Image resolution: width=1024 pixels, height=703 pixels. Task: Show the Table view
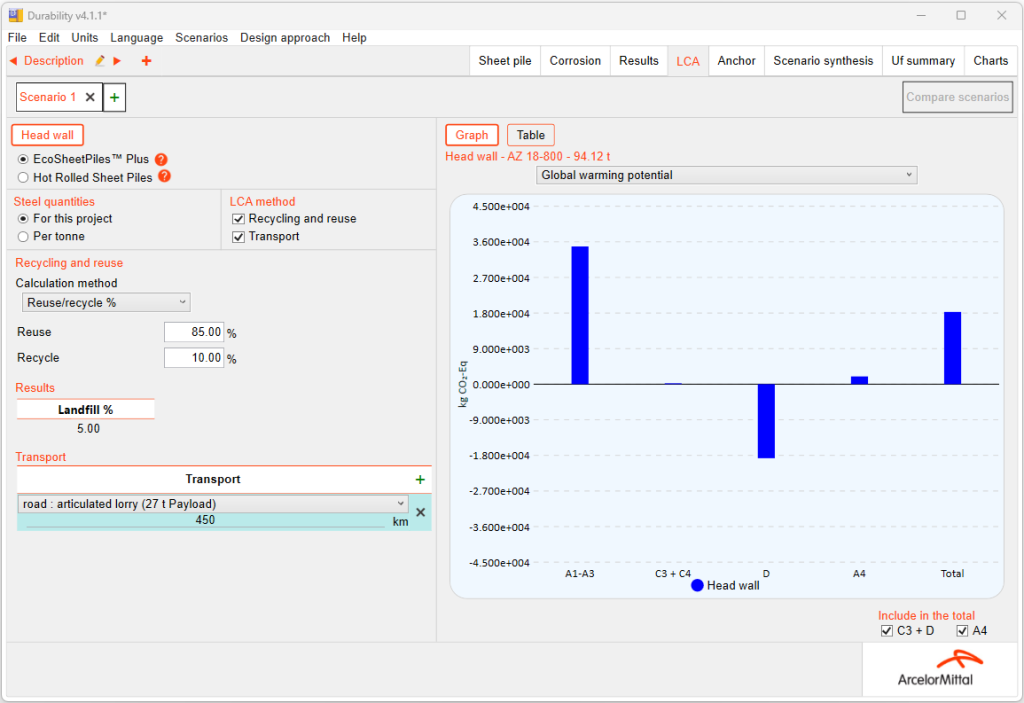pyautogui.click(x=530, y=135)
